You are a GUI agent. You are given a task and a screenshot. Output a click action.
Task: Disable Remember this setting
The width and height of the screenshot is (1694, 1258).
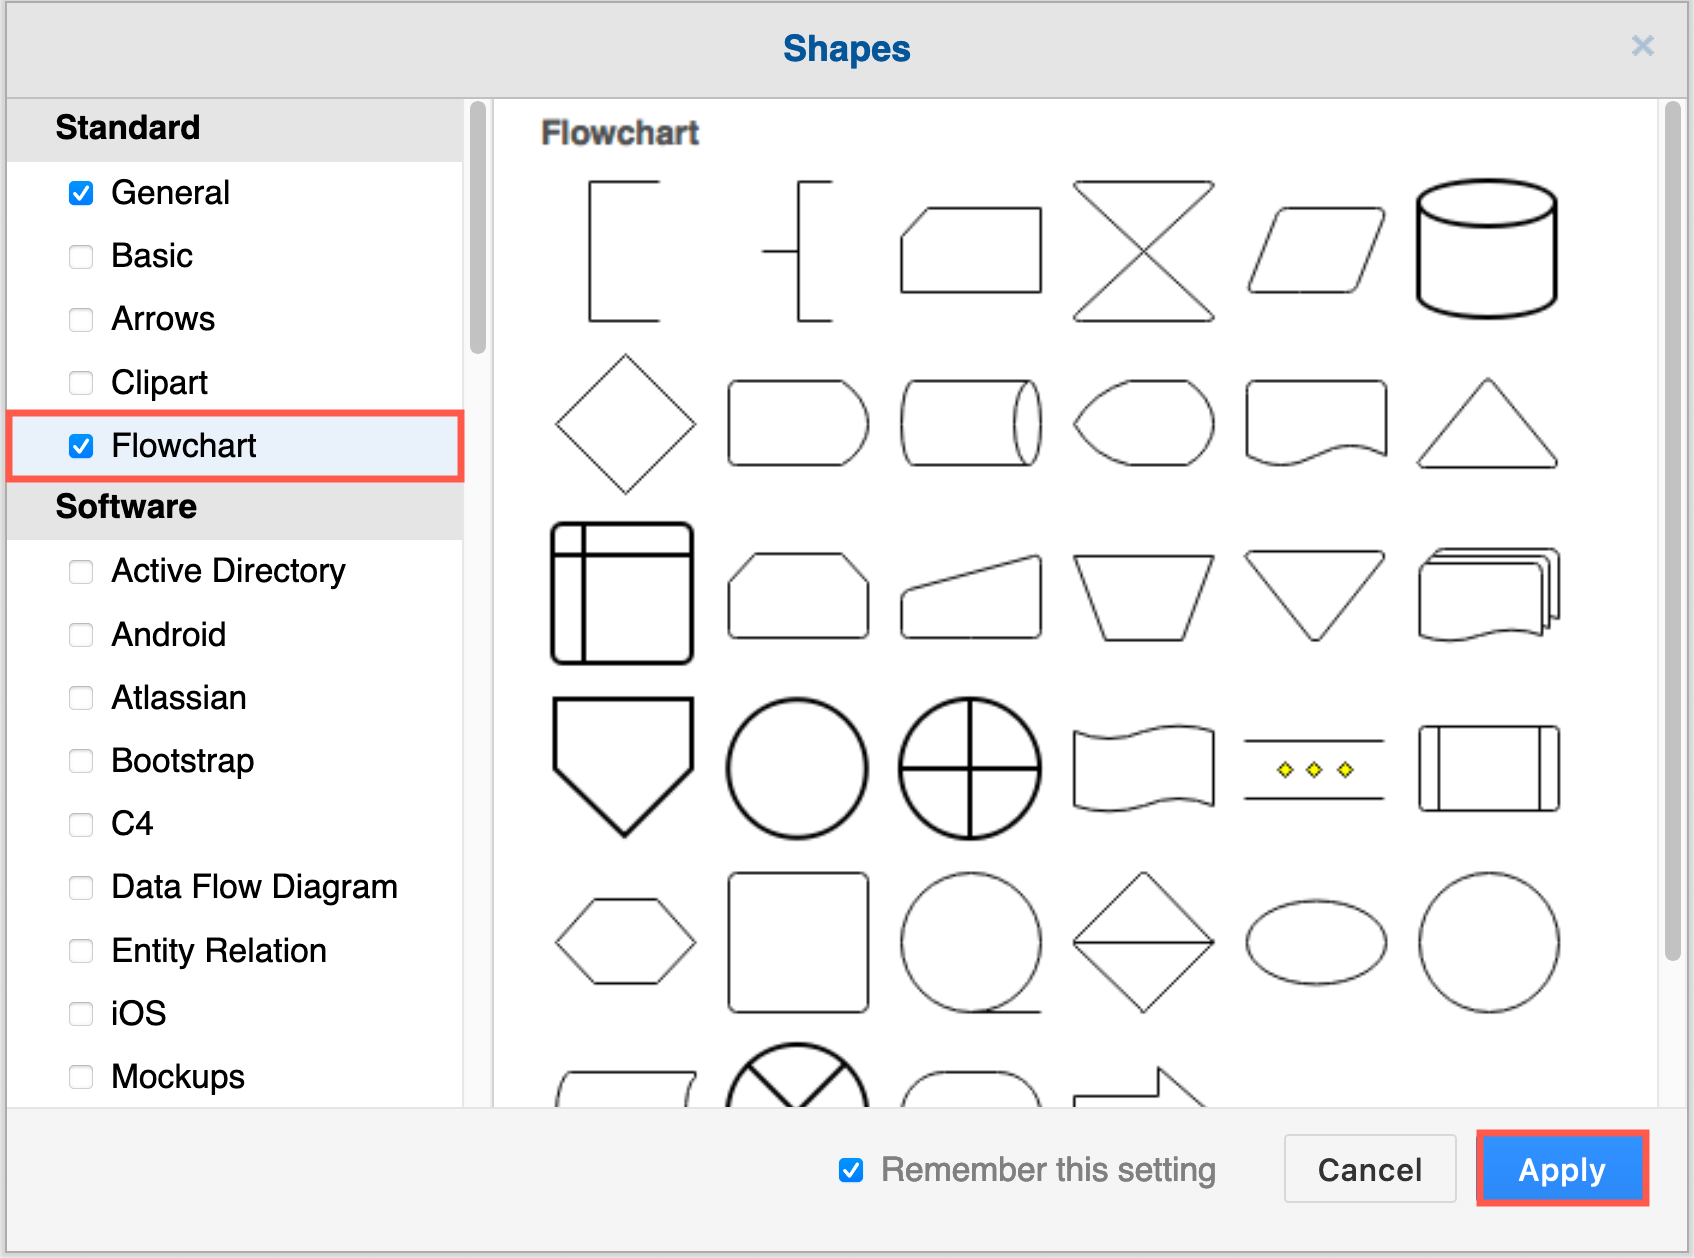(x=850, y=1170)
